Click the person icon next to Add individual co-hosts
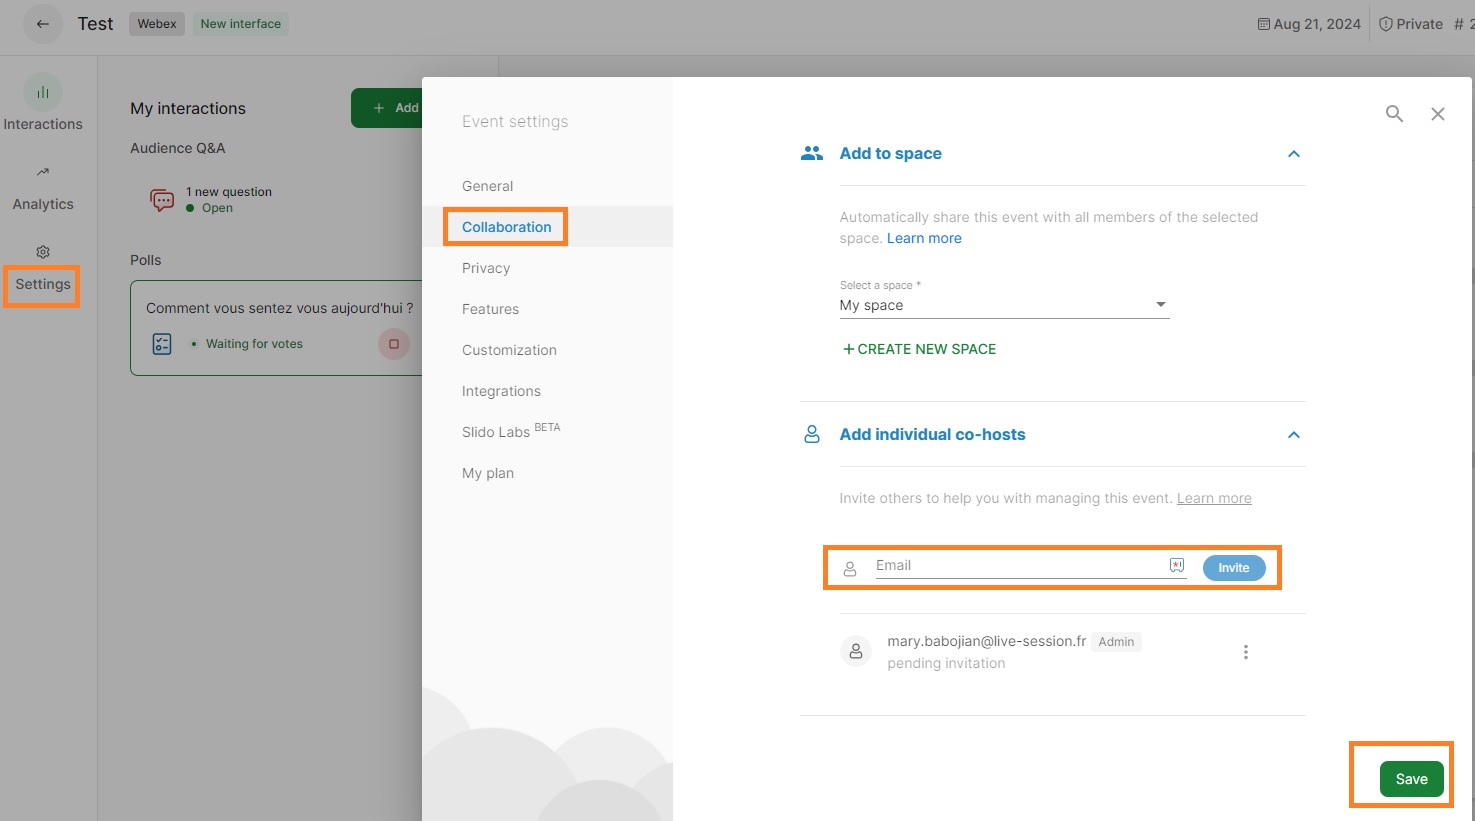 tap(812, 434)
